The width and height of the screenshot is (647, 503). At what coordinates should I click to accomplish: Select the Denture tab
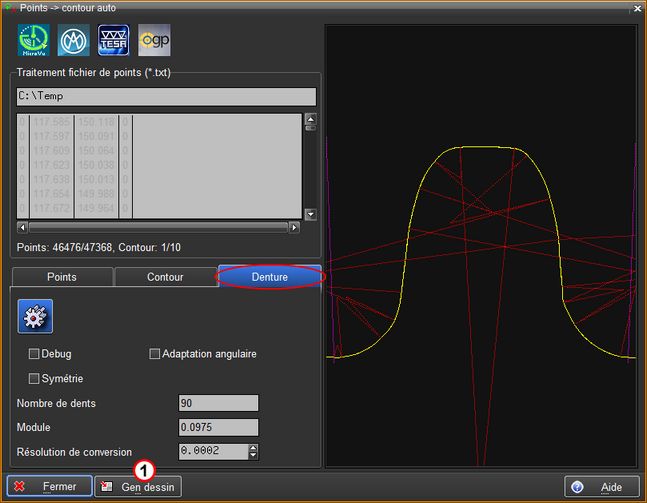(270, 277)
